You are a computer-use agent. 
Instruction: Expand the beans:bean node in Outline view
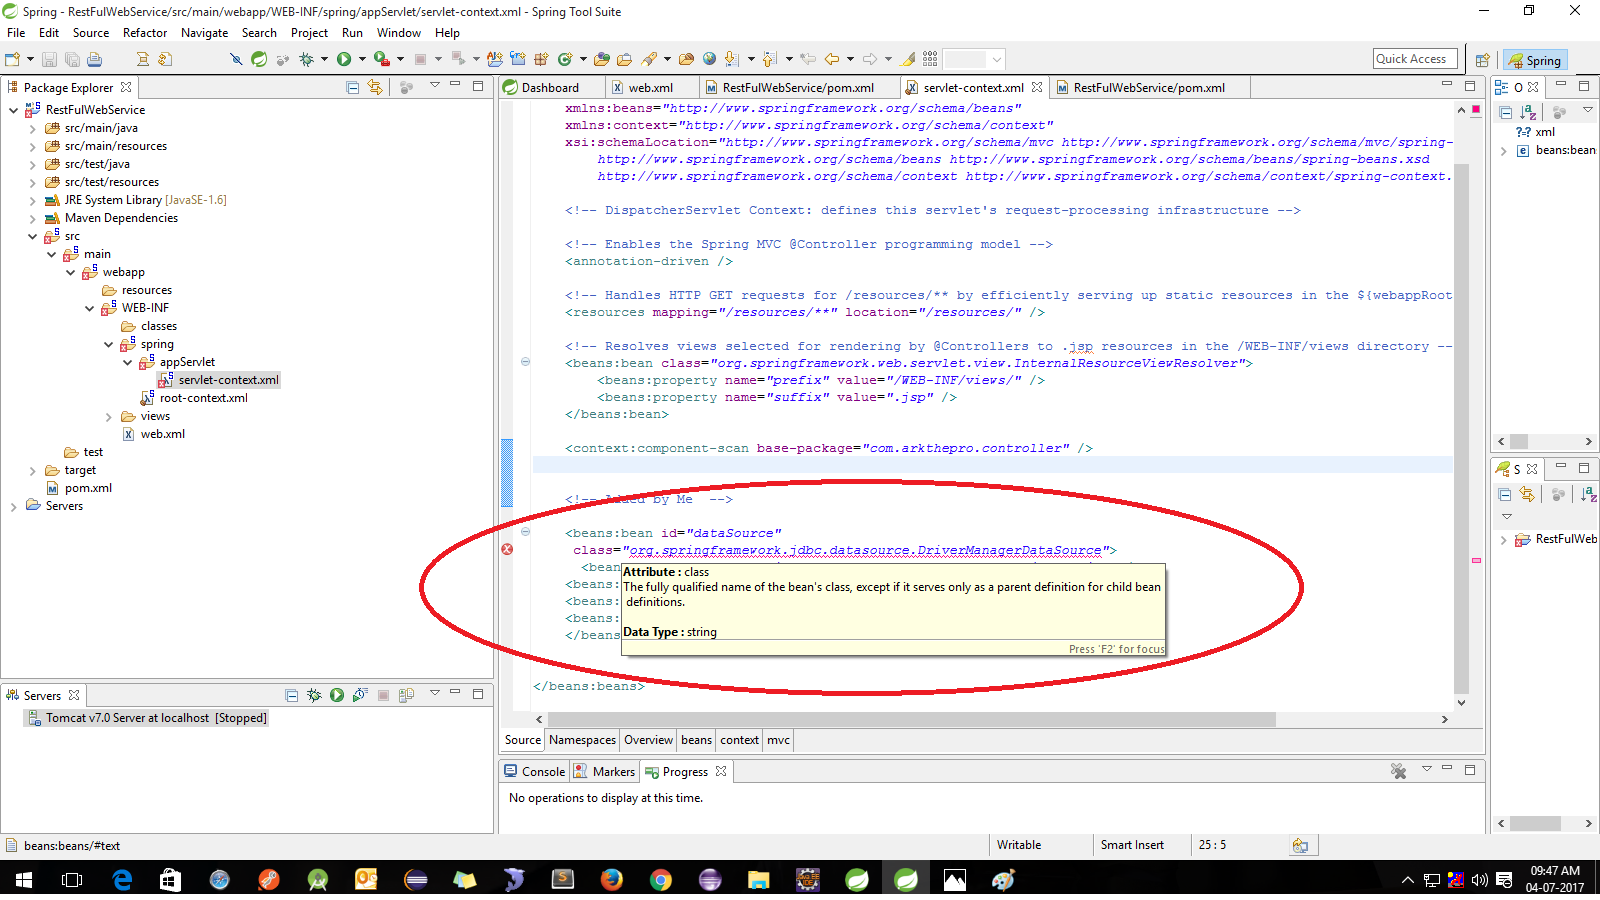coord(1503,150)
